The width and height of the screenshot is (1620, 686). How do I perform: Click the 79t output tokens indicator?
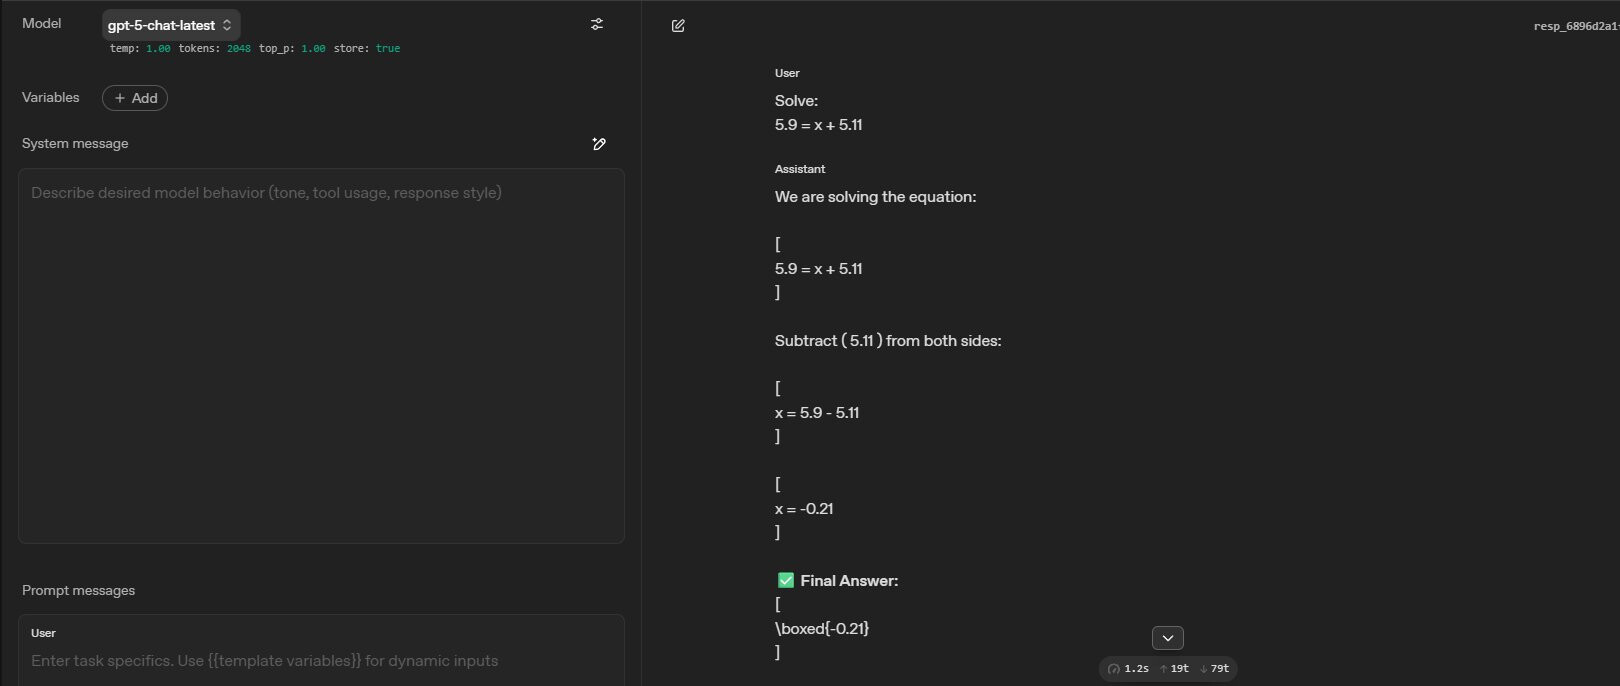coord(1215,669)
